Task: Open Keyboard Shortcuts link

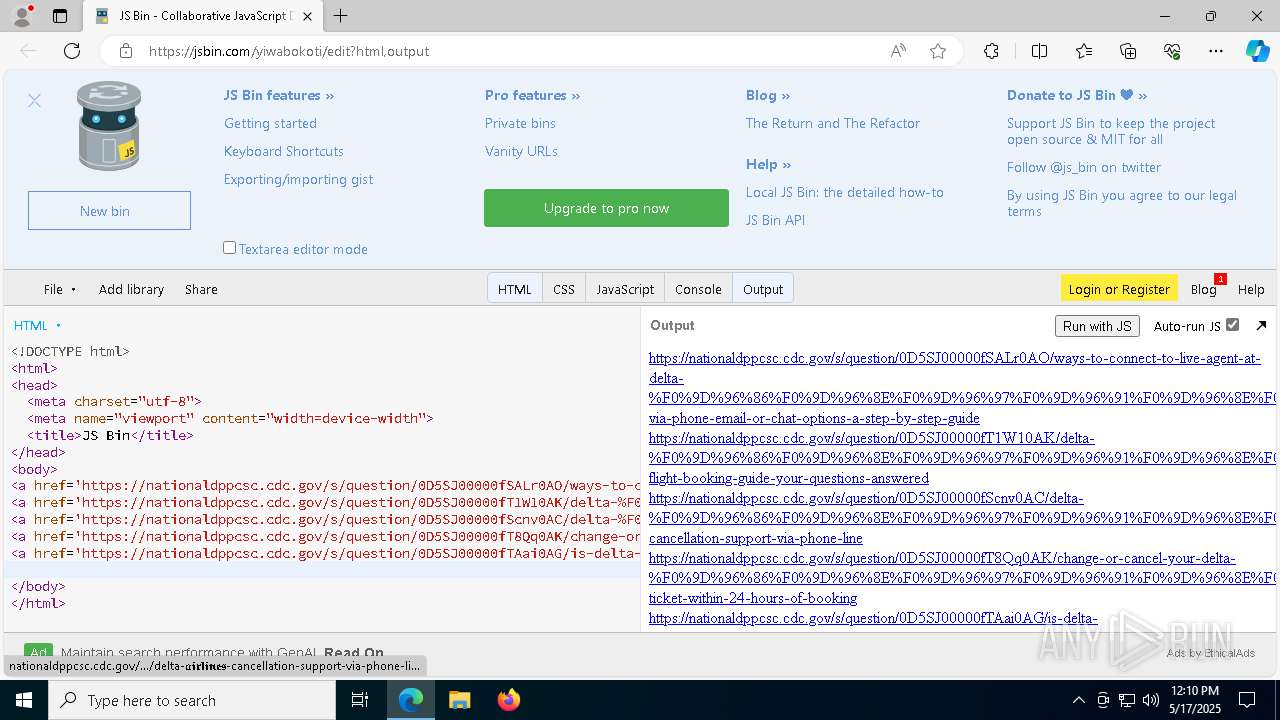Action: pyautogui.click(x=284, y=151)
